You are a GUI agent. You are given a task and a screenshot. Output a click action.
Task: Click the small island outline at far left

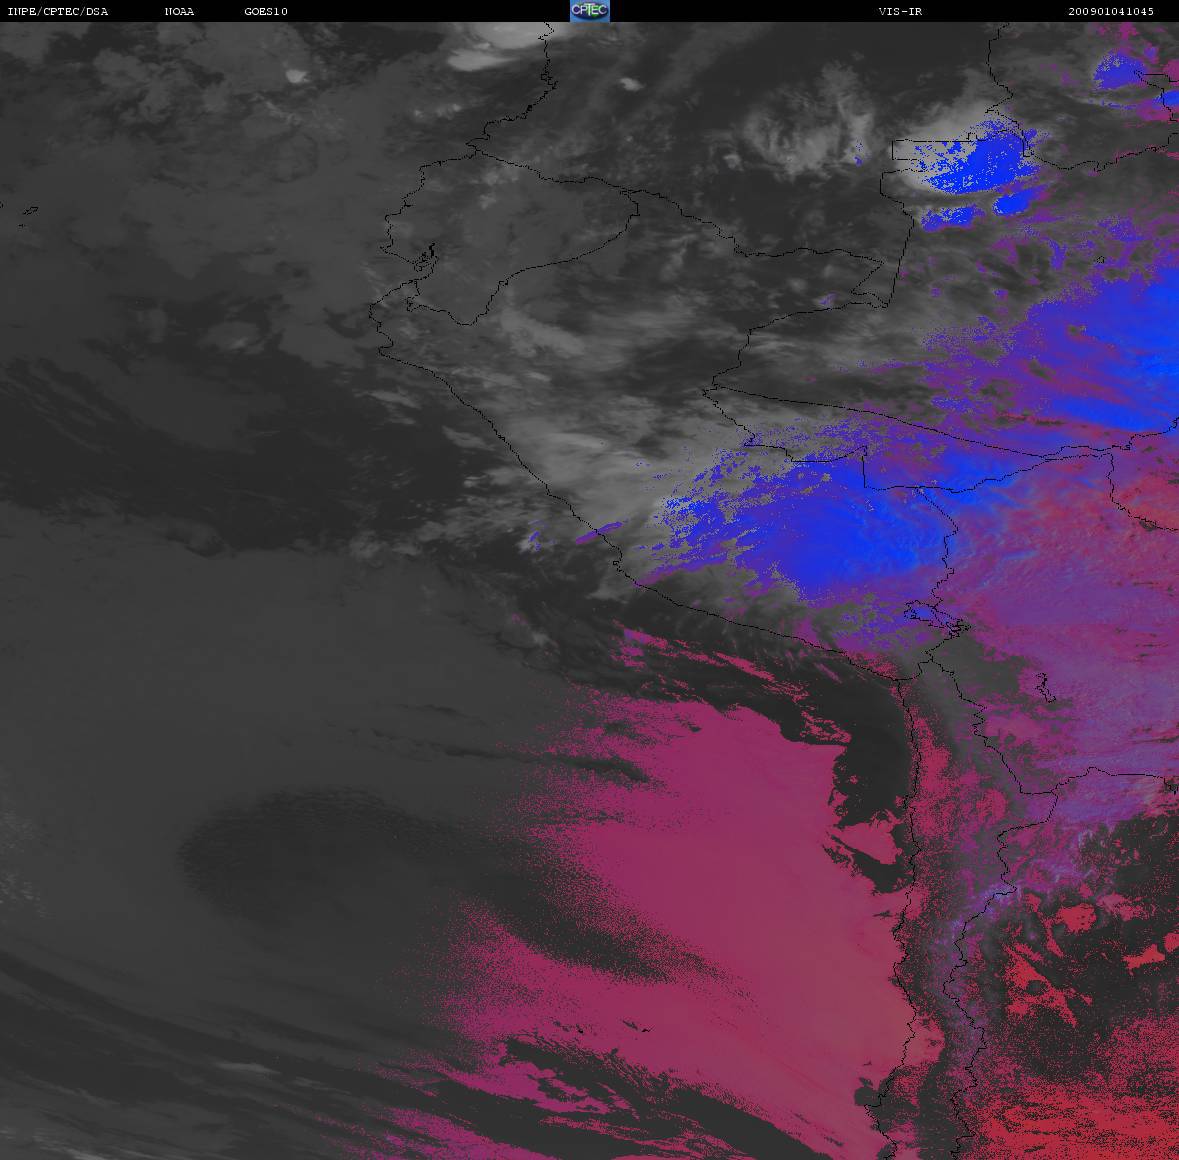(x=28, y=210)
